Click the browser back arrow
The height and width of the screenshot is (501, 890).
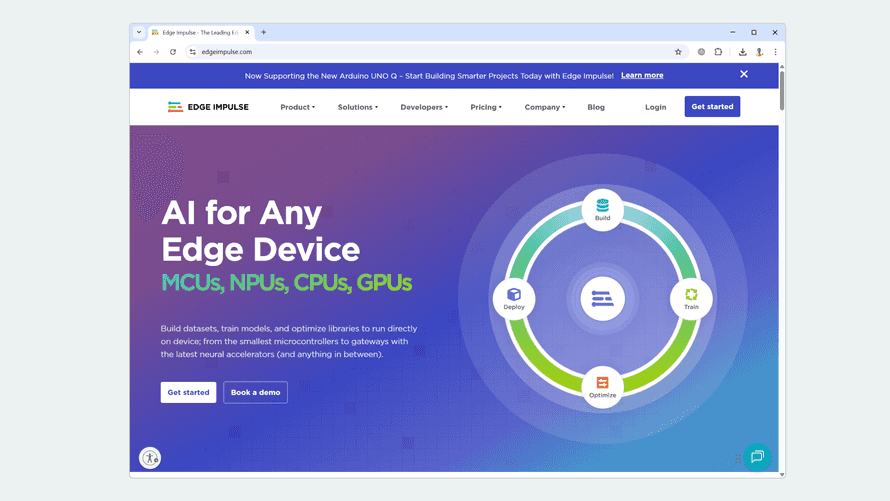140,52
